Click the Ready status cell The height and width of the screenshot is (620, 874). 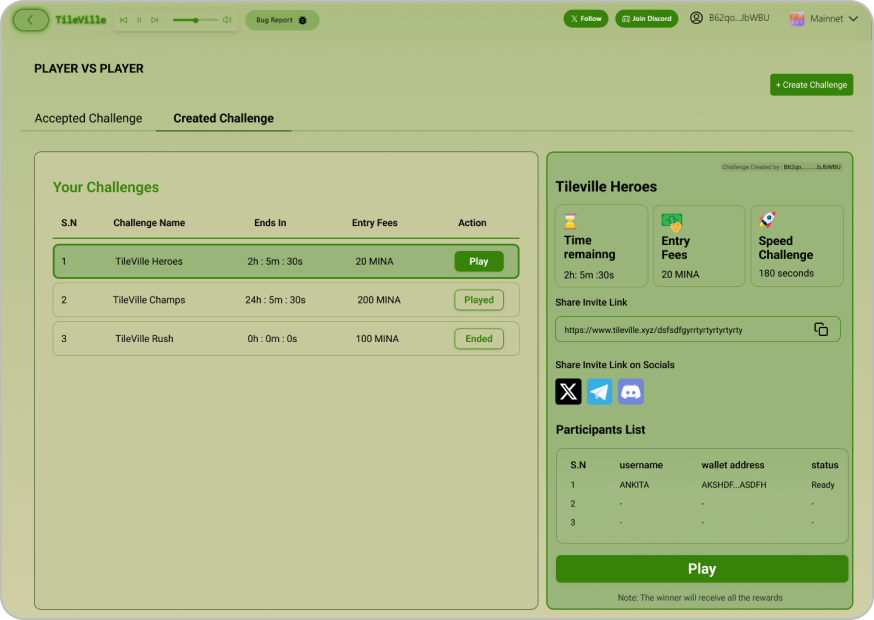[x=823, y=485]
